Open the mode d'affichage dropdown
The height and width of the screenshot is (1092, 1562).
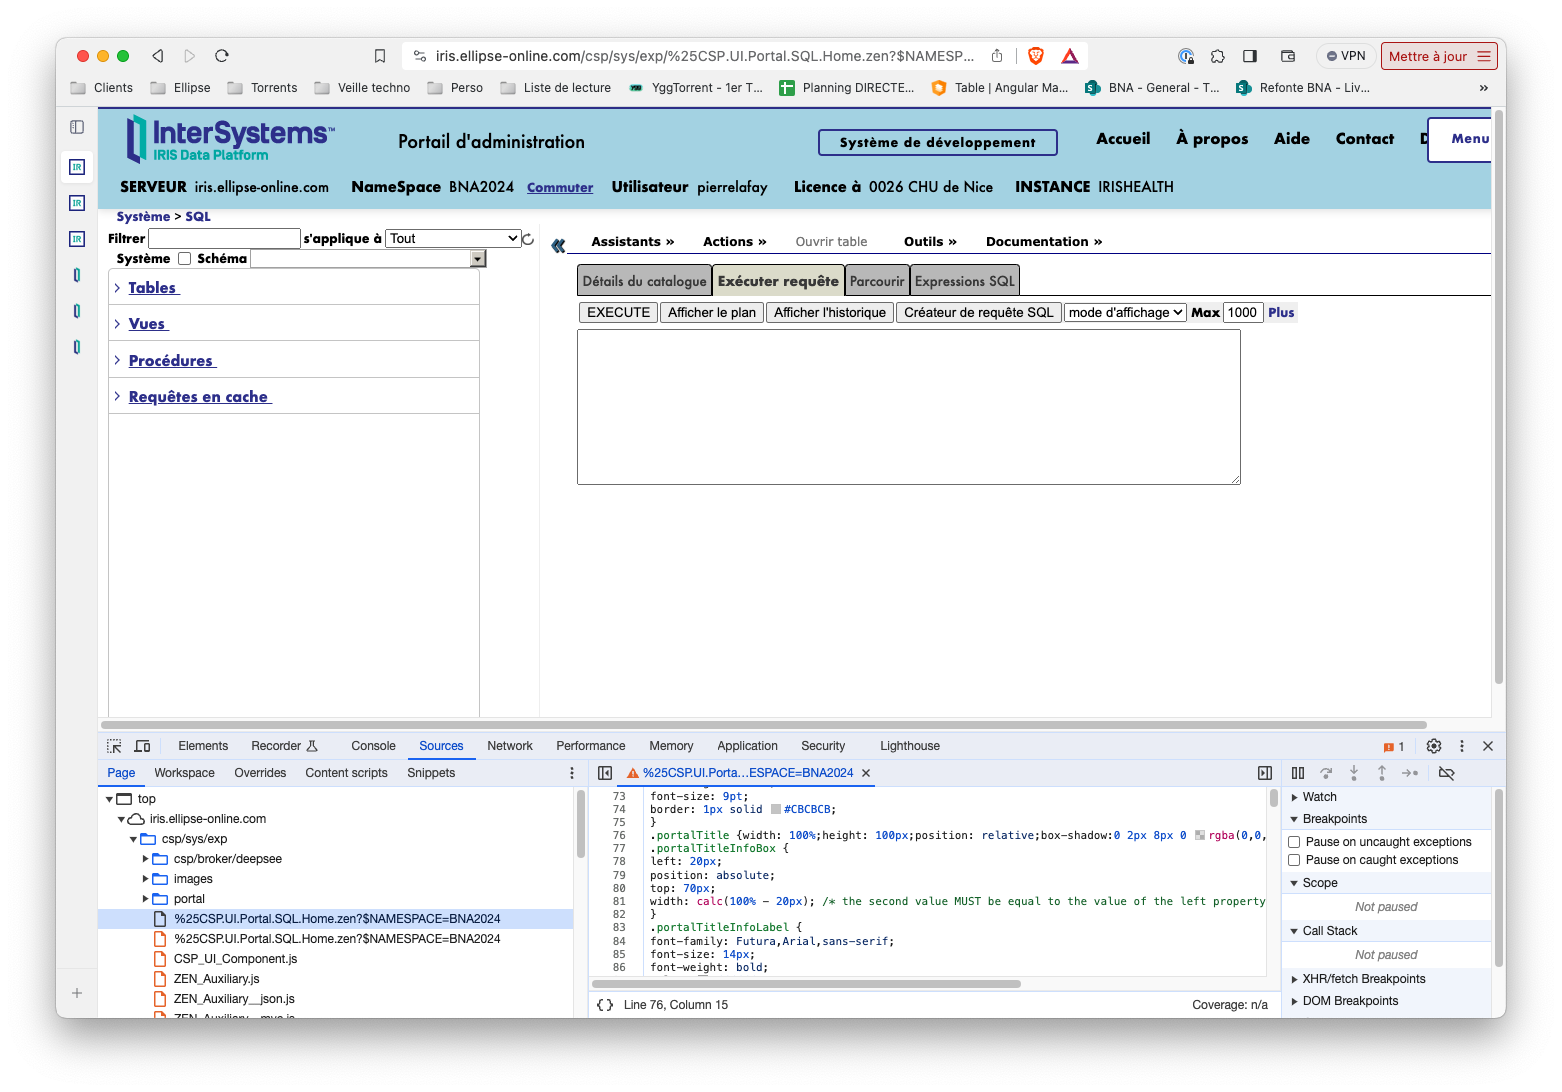[1125, 313]
